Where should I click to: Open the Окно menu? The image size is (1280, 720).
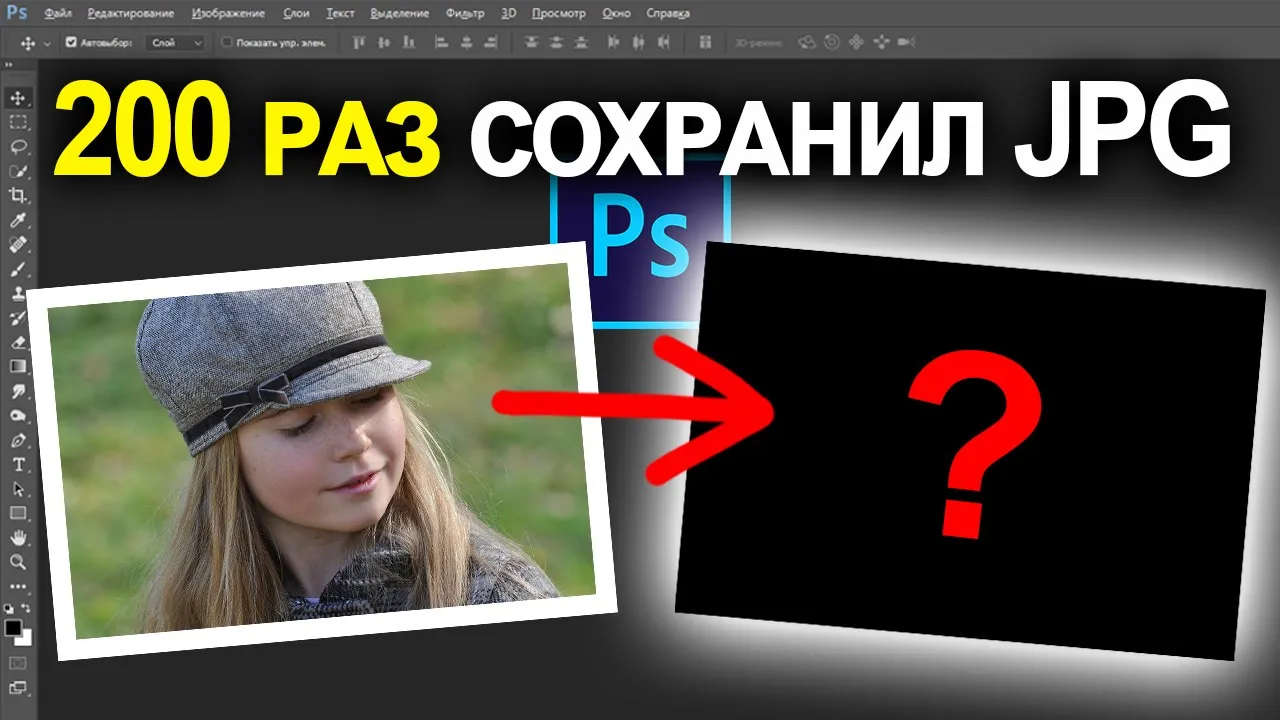(618, 14)
